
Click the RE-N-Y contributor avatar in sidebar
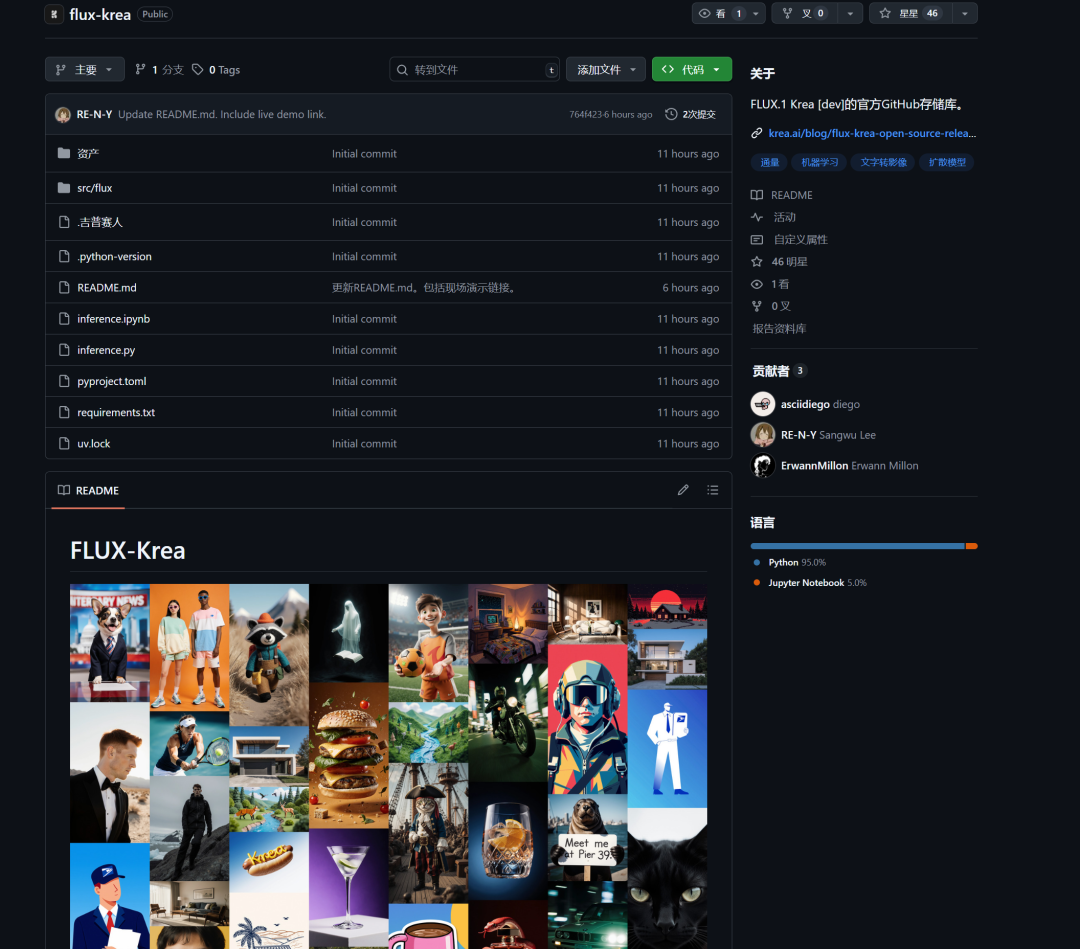point(762,435)
